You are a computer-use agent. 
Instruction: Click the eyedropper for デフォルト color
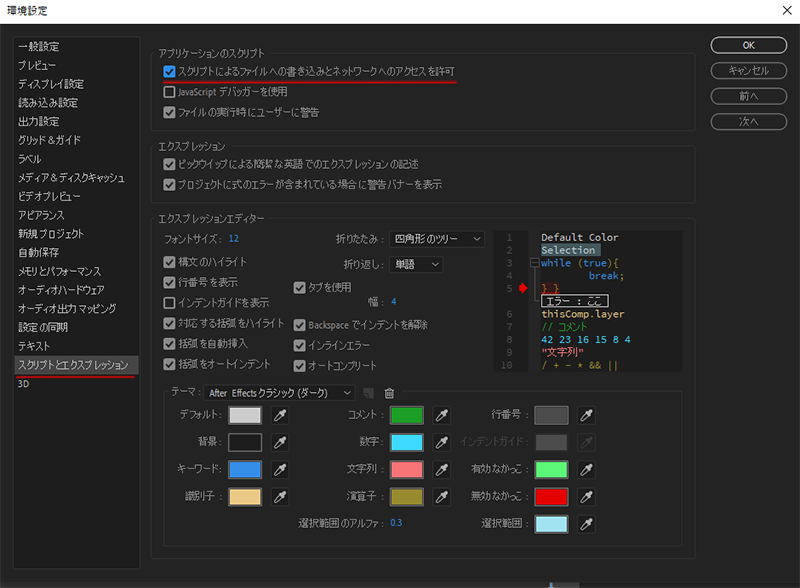coord(281,415)
